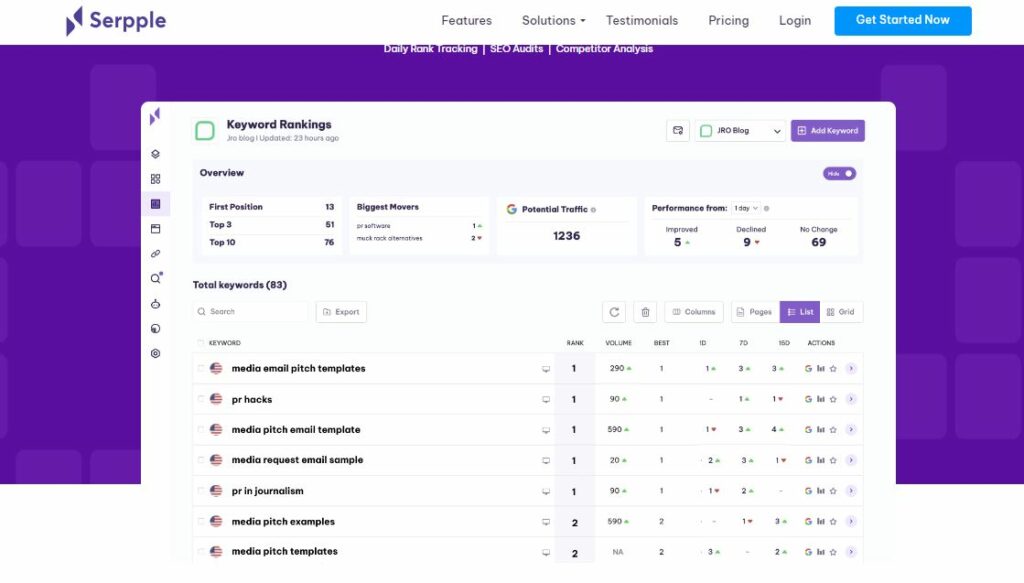
Task: Click the Login link
Action: coord(795,21)
